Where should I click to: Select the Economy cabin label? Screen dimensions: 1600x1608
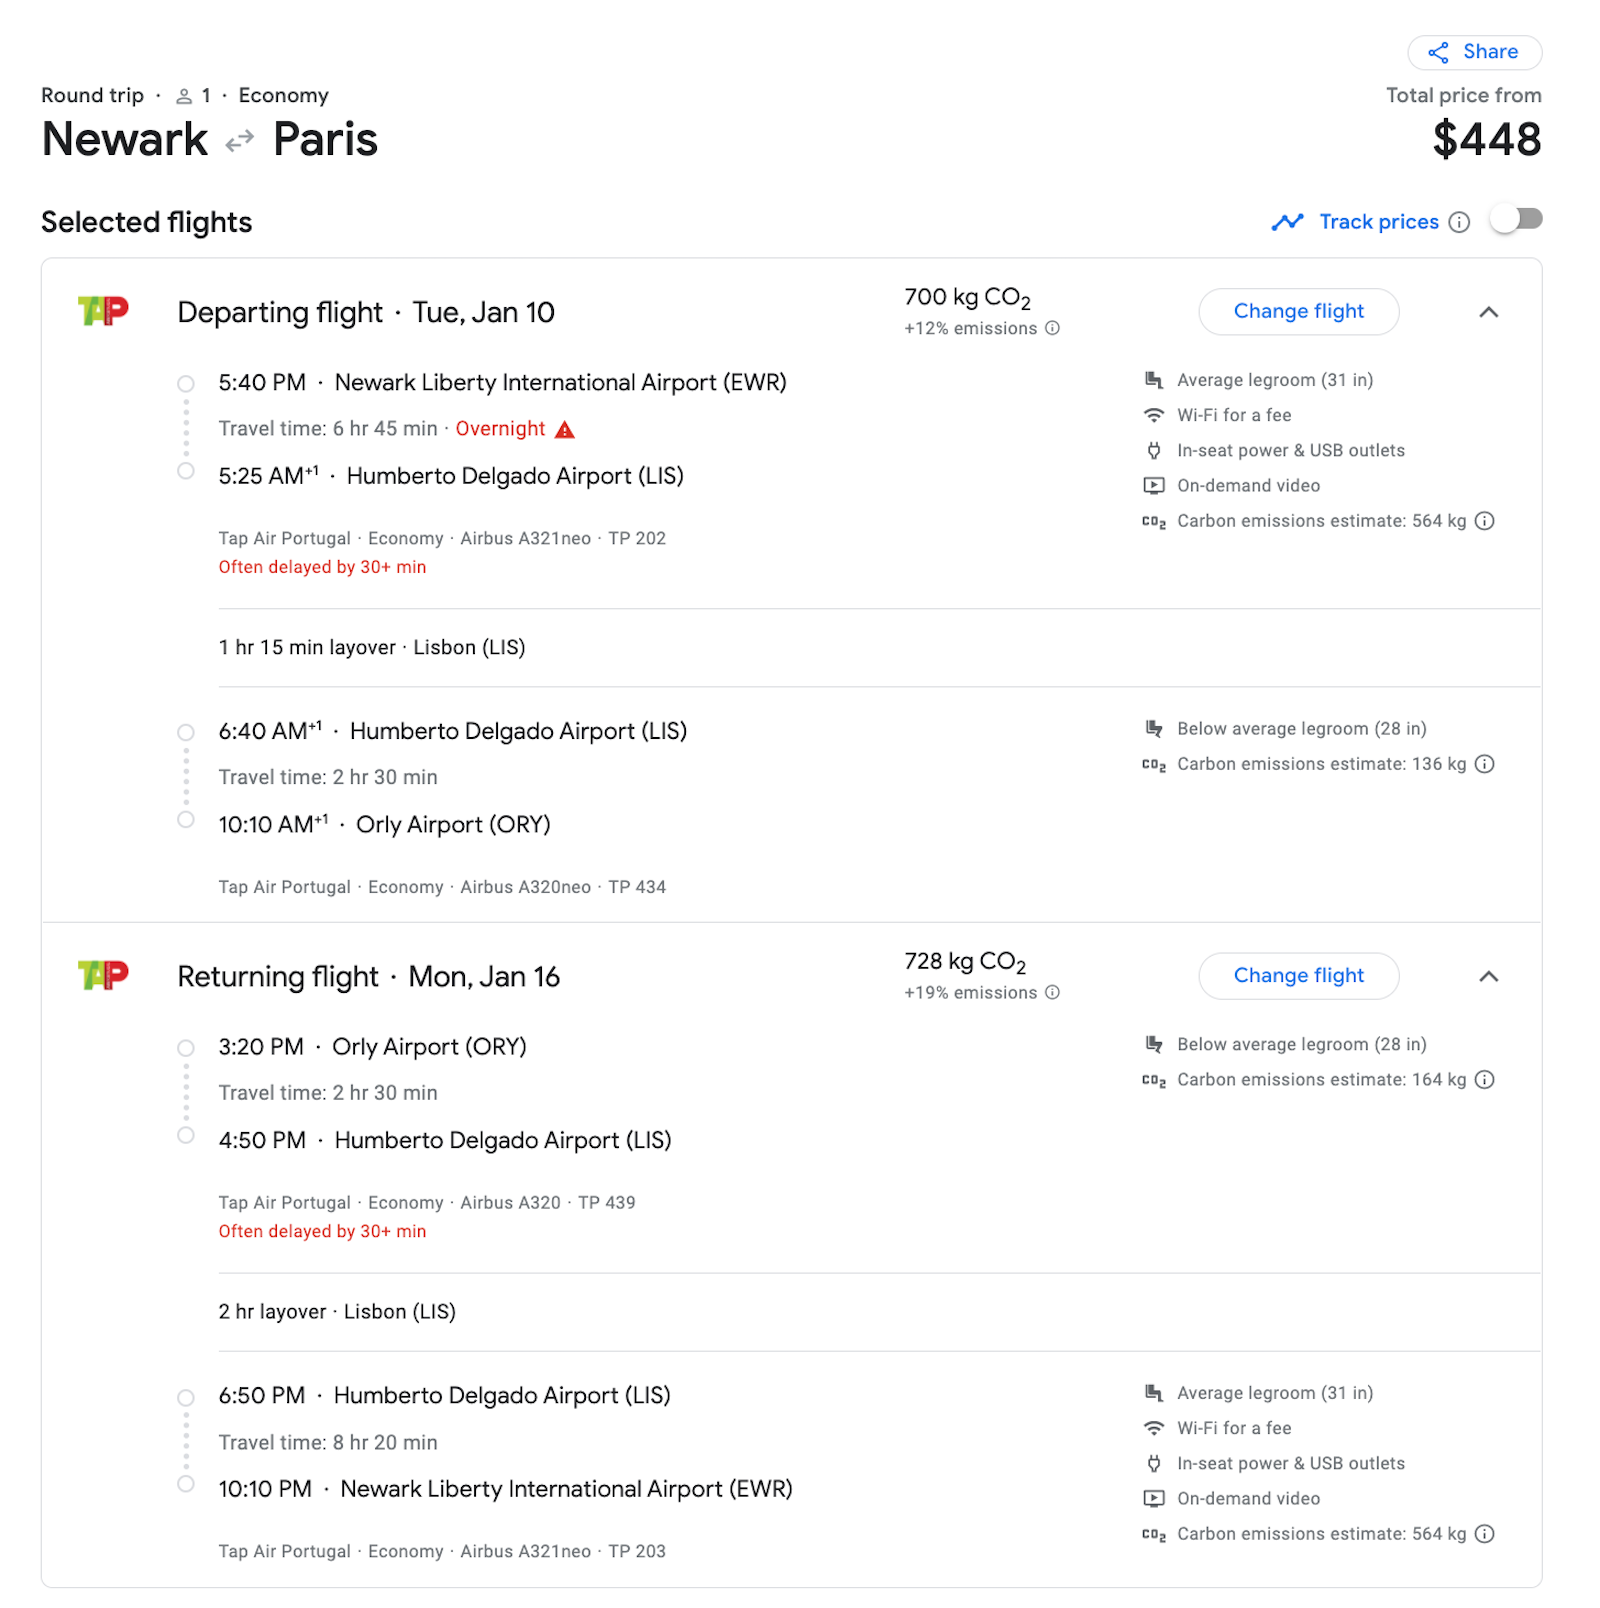(x=283, y=95)
